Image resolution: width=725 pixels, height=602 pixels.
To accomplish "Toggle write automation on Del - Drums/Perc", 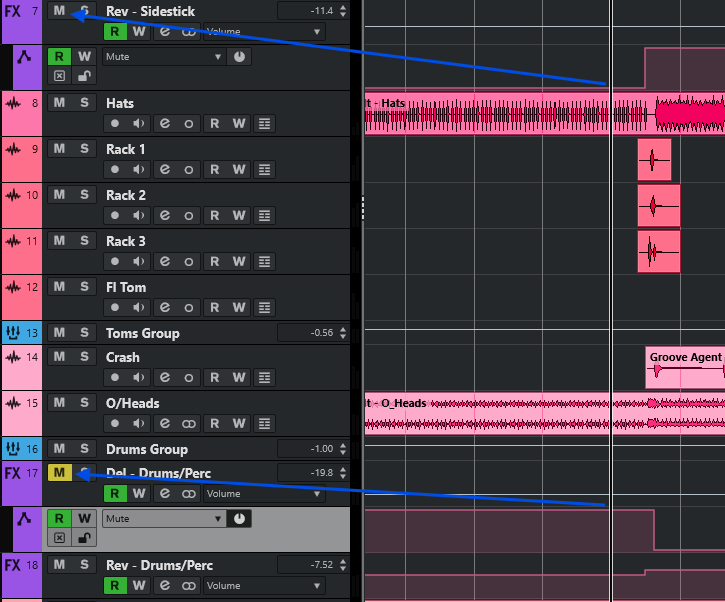I will point(139,493).
